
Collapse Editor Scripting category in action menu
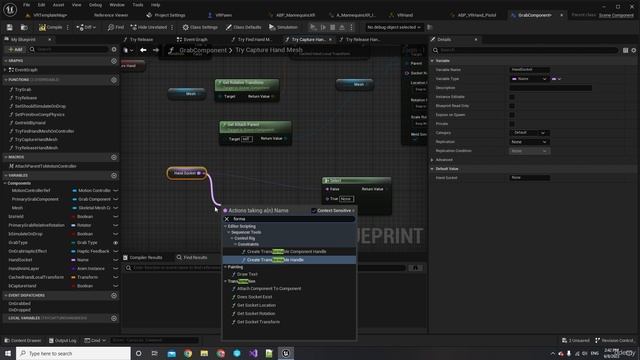pos(225,226)
